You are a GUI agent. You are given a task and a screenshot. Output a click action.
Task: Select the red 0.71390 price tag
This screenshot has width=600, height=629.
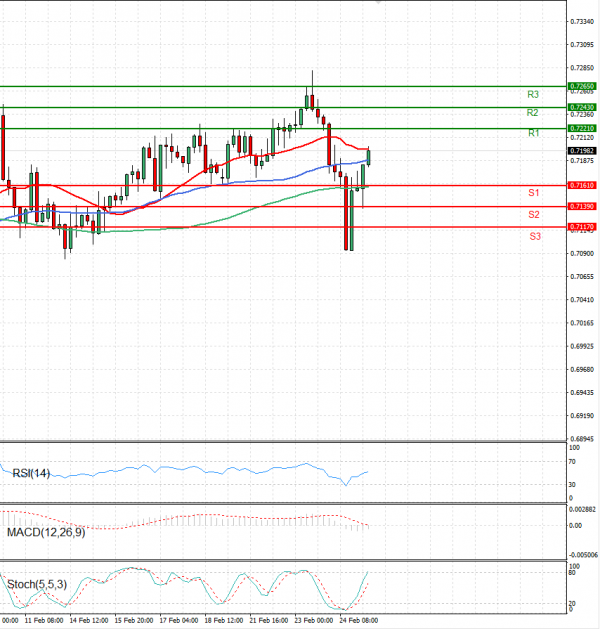coord(582,206)
